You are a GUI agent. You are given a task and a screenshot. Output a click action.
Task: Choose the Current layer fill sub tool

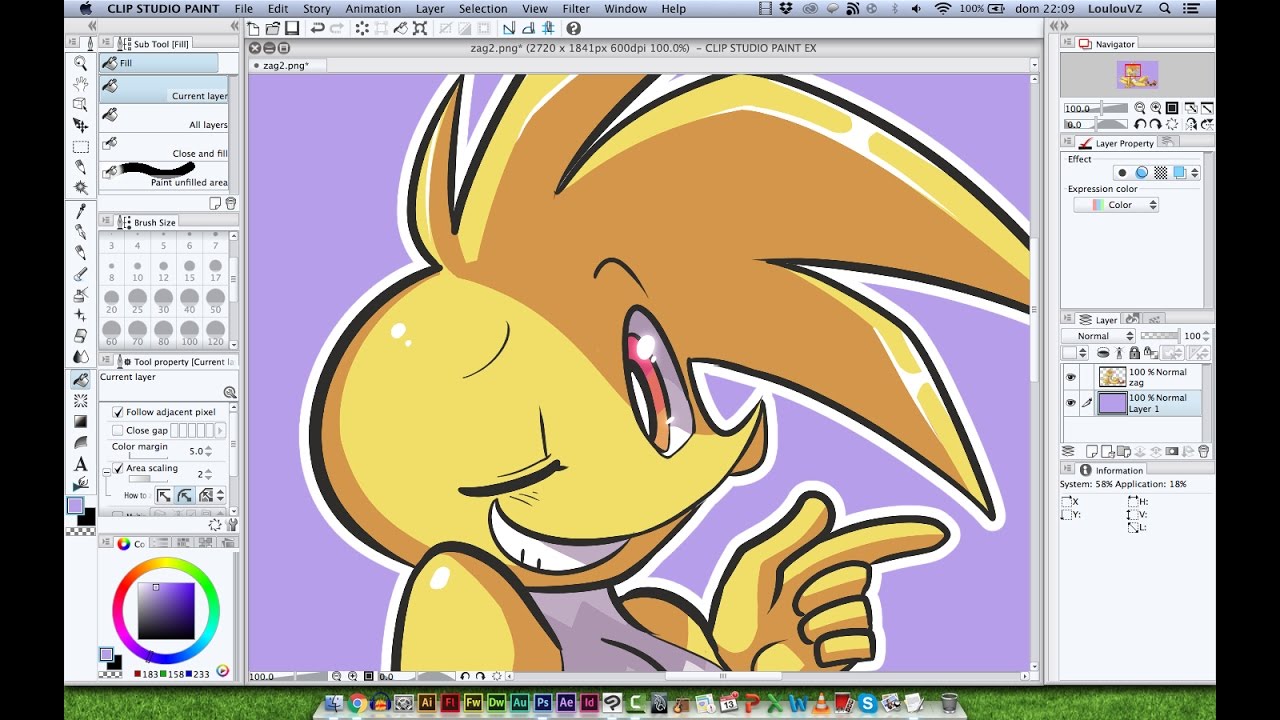click(x=163, y=90)
